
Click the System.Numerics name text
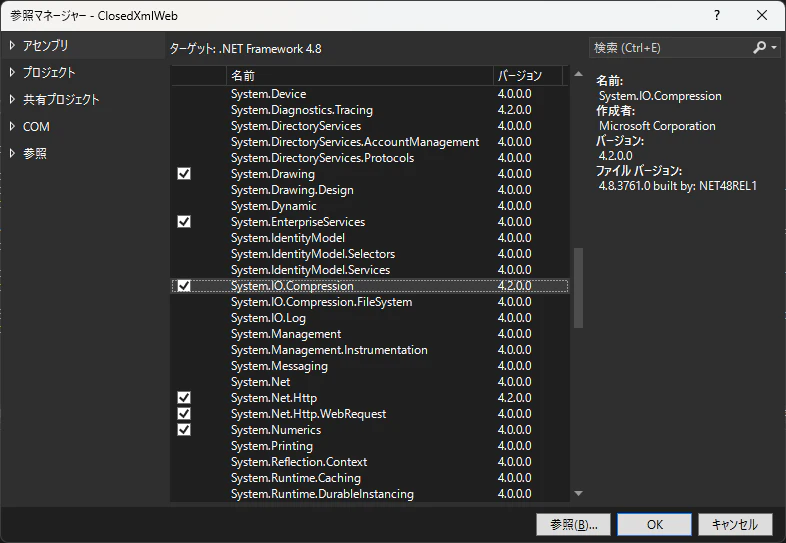coord(276,430)
